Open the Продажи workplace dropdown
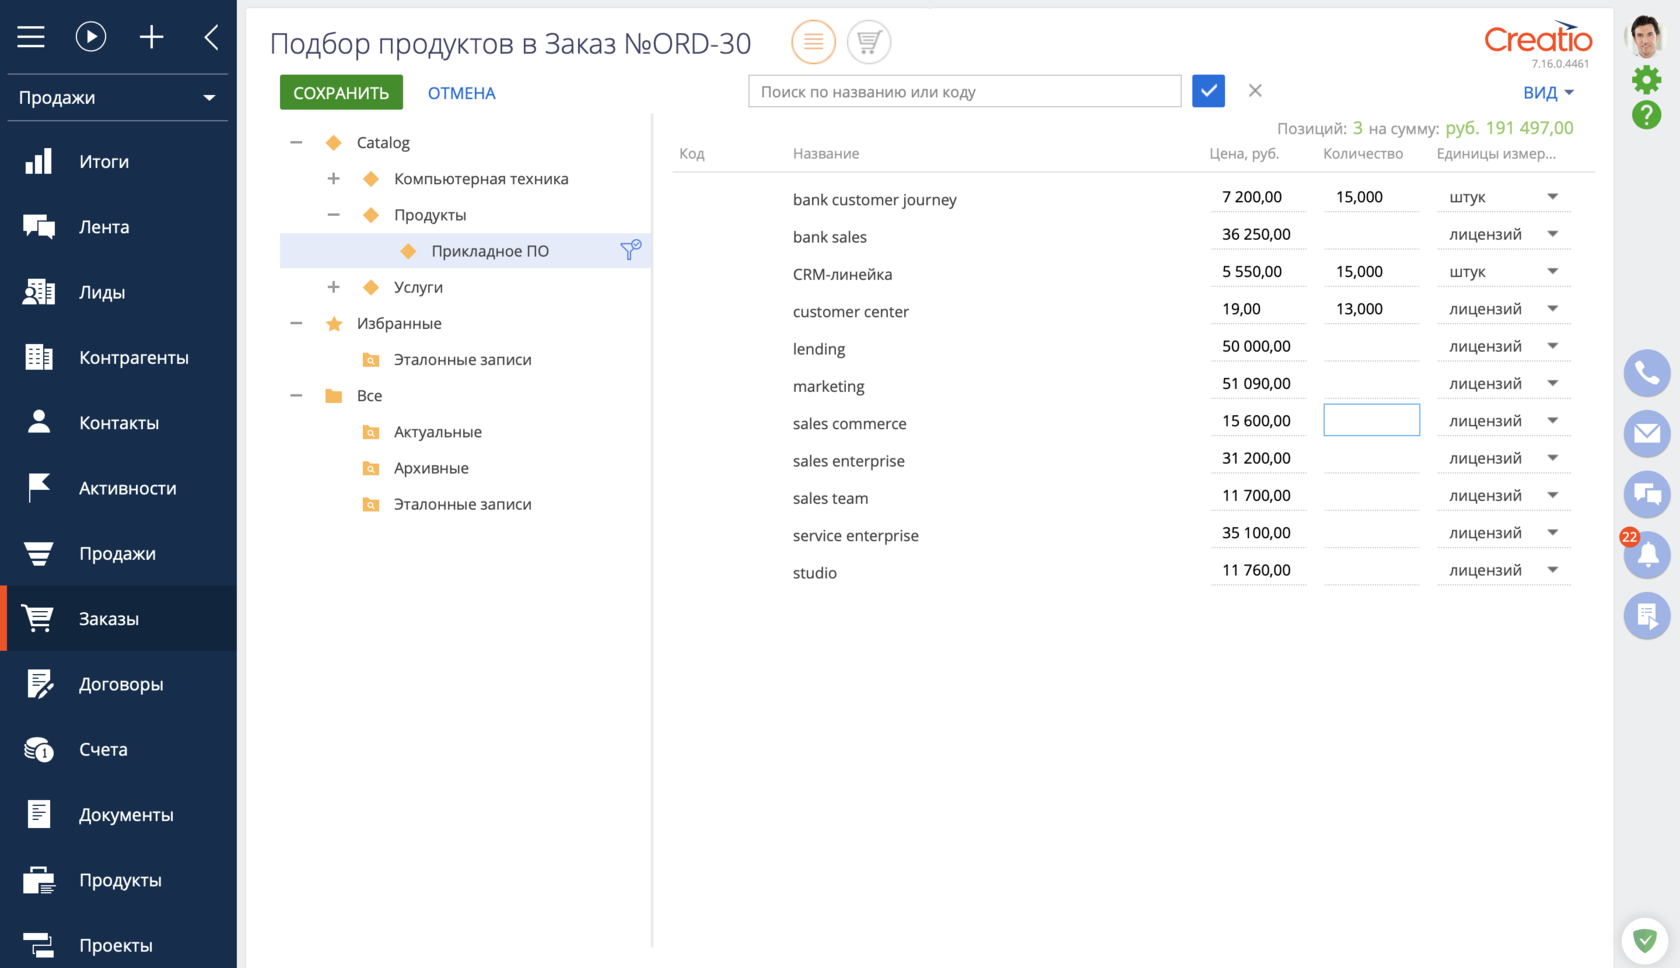 (x=118, y=98)
